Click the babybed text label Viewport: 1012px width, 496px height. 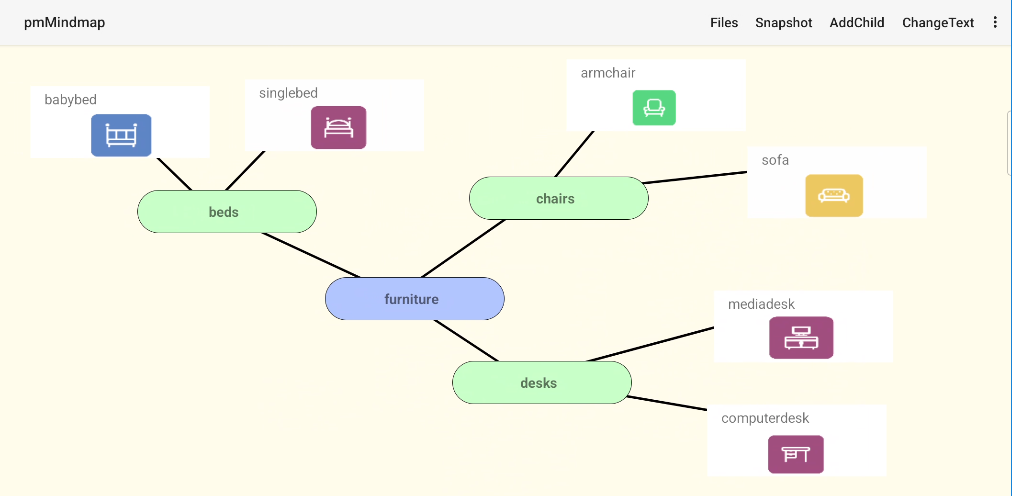pyautogui.click(x=70, y=99)
